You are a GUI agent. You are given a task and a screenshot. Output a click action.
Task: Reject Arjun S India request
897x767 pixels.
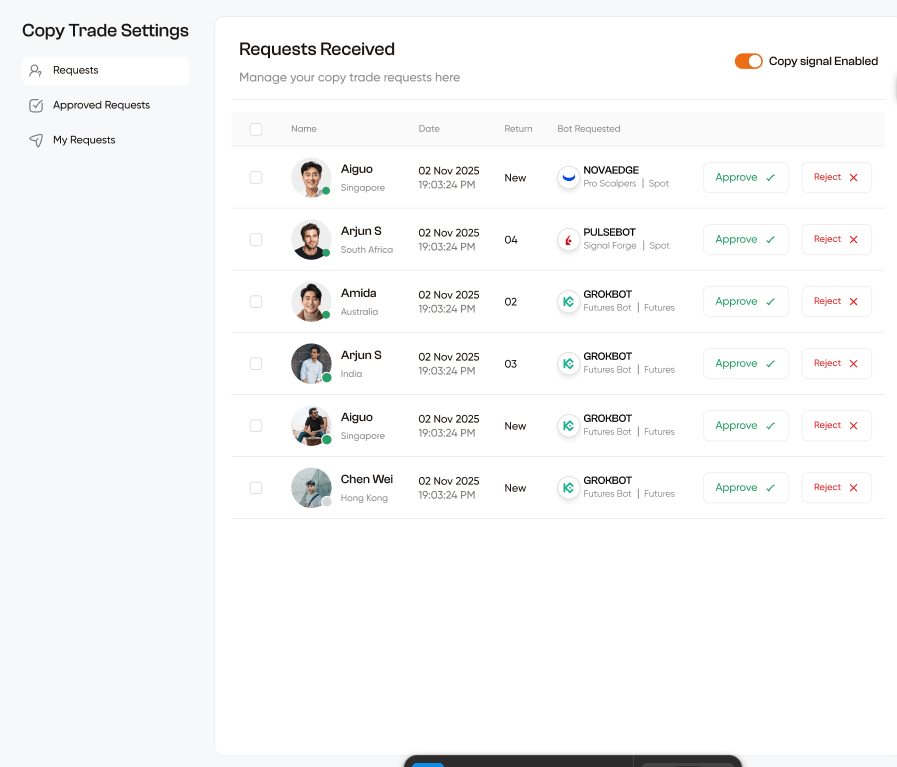[836, 364]
